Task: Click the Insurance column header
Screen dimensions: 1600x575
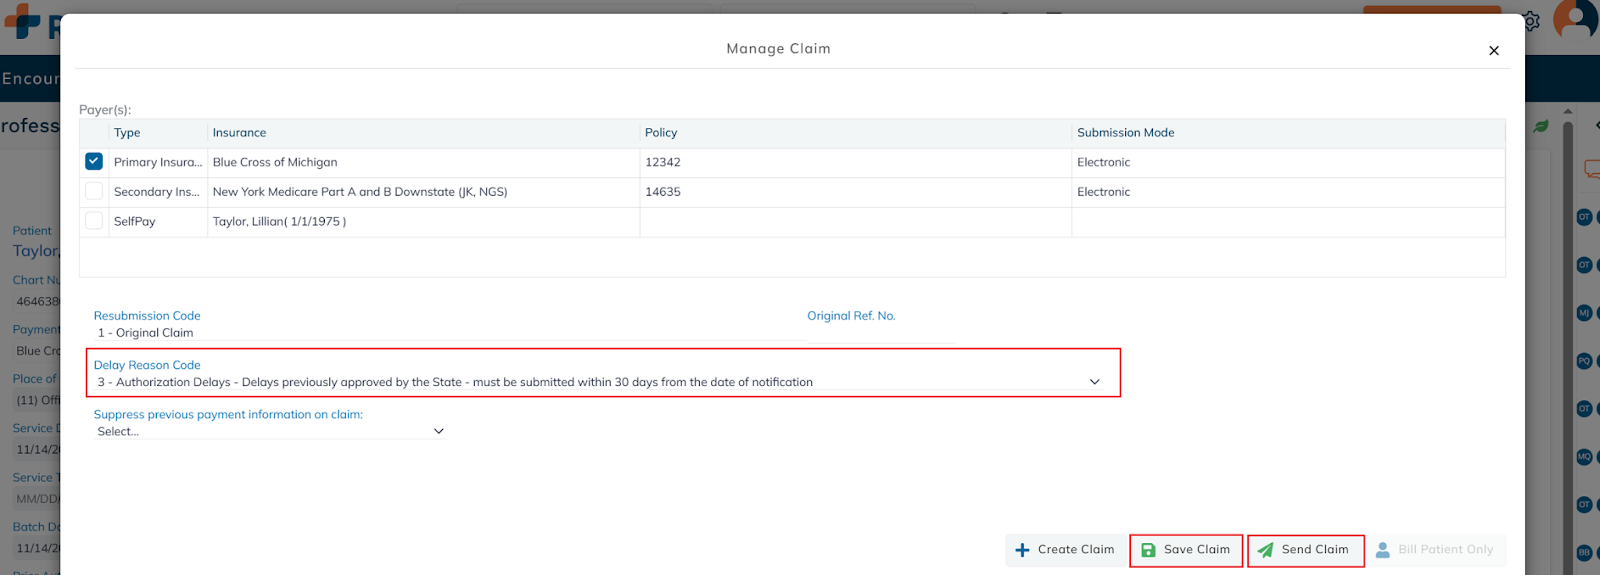Action: (239, 133)
